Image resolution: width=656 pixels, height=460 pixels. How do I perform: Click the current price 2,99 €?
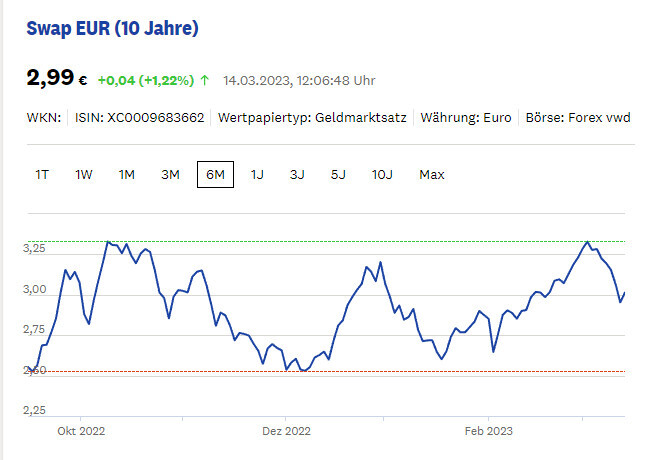(57, 79)
